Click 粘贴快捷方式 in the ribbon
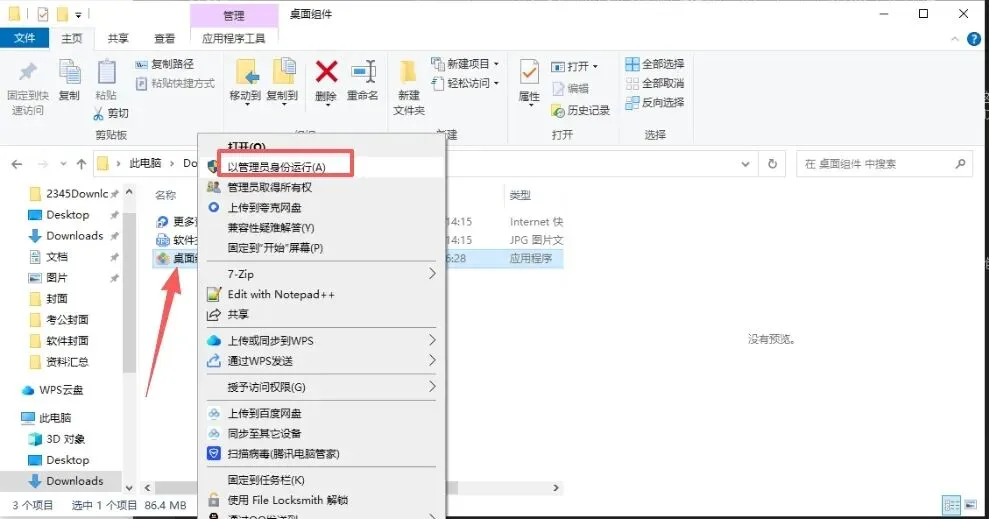Viewport: 989px width, 519px height. pos(175,83)
